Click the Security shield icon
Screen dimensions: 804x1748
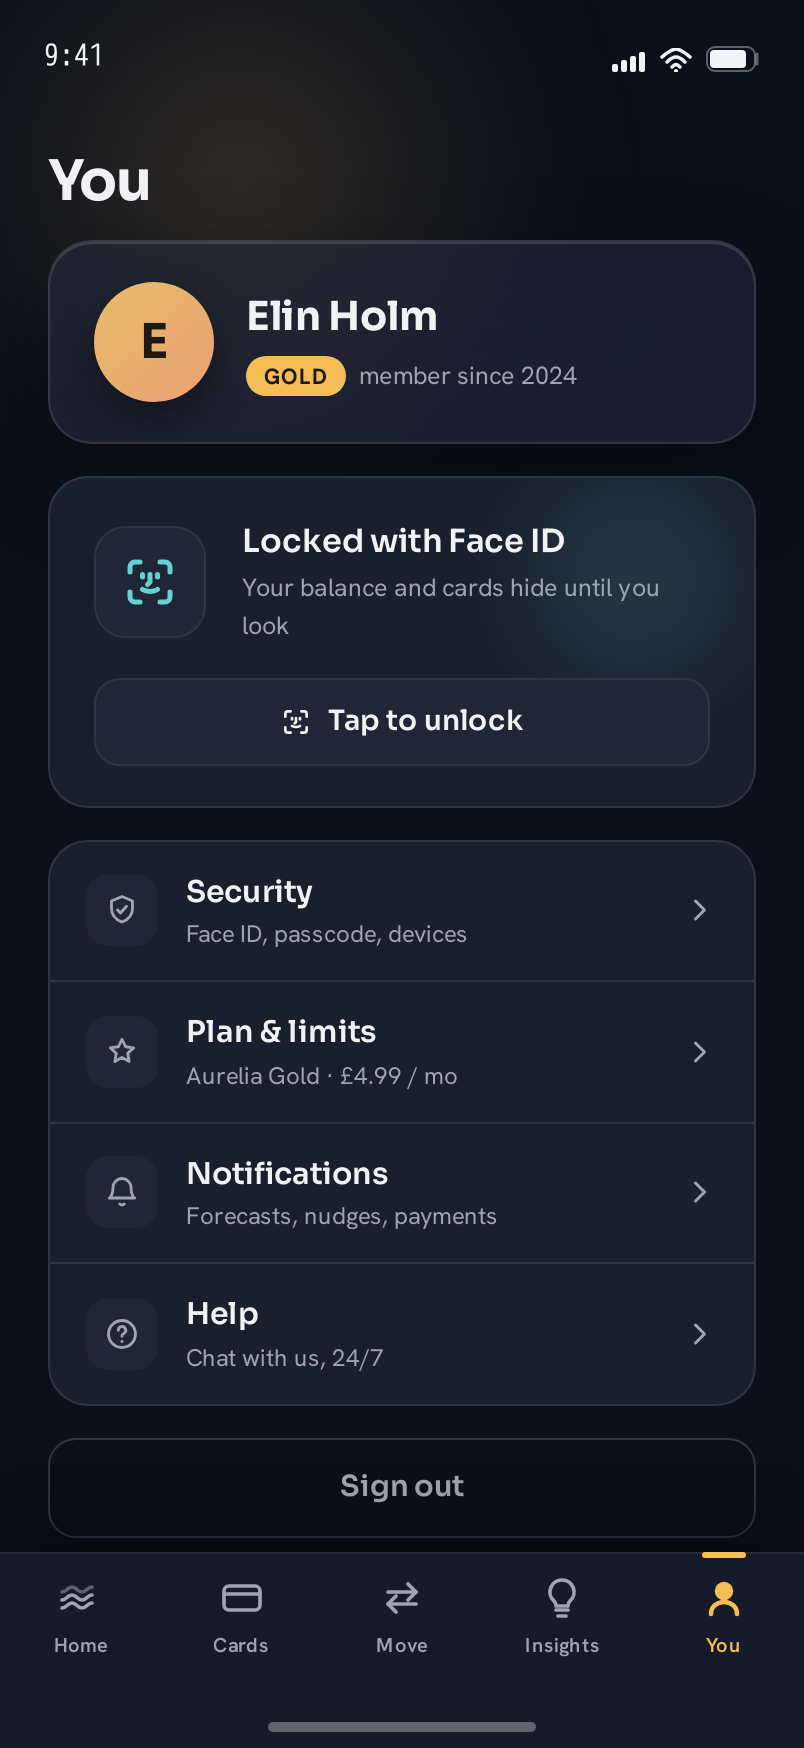pos(122,910)
